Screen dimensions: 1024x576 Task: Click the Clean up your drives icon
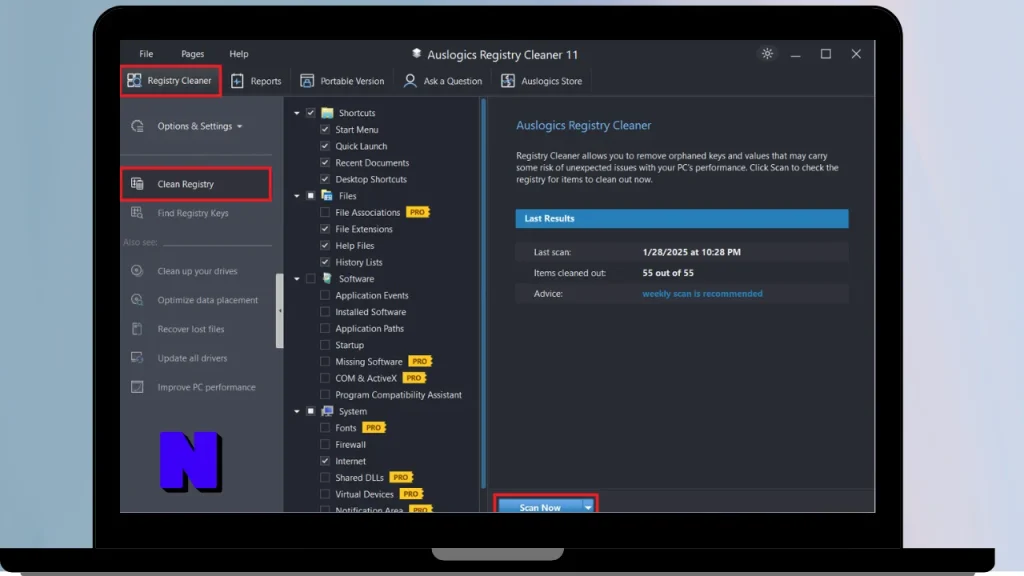pos(137,271)
